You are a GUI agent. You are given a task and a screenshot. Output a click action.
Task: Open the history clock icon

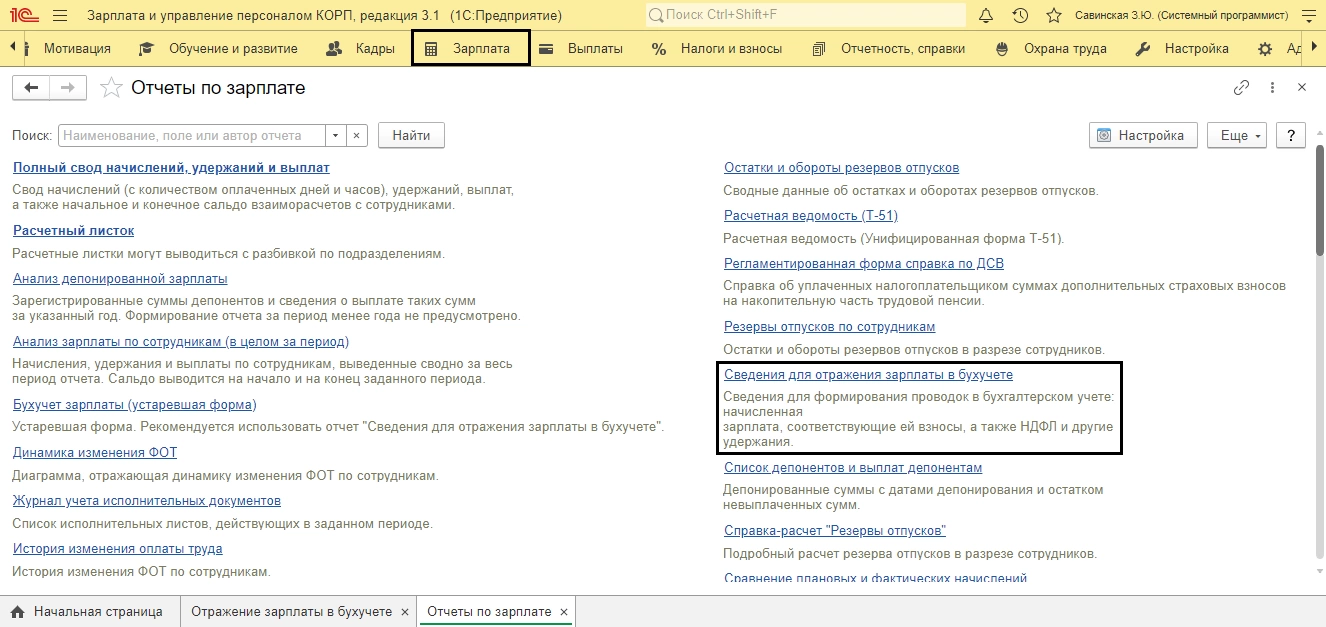[1020, 16]
